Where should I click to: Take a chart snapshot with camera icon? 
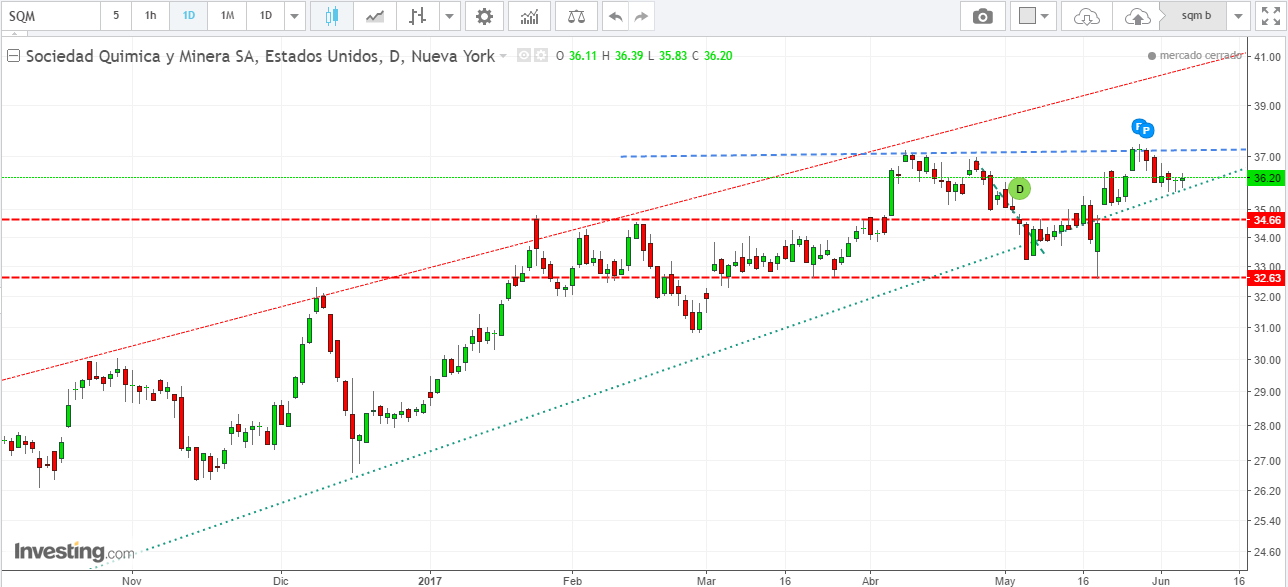(x=984, y=16)
